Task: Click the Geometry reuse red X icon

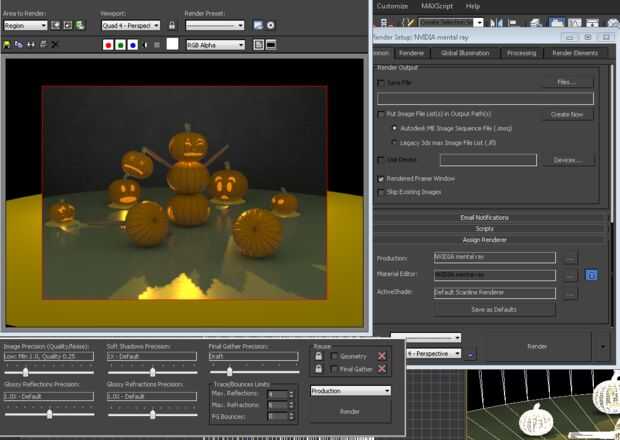Action: tap(381, 356)
